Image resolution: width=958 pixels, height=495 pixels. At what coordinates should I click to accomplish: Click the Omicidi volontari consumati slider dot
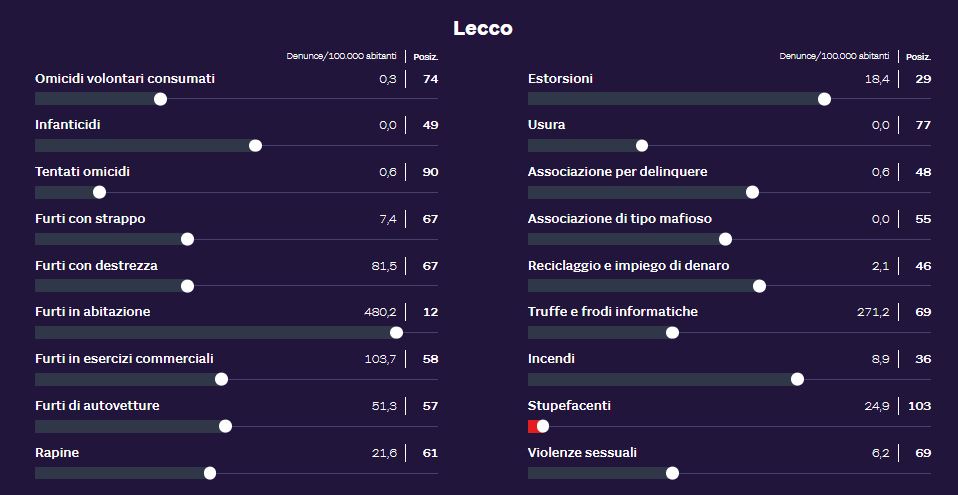[x=160, y=99]
